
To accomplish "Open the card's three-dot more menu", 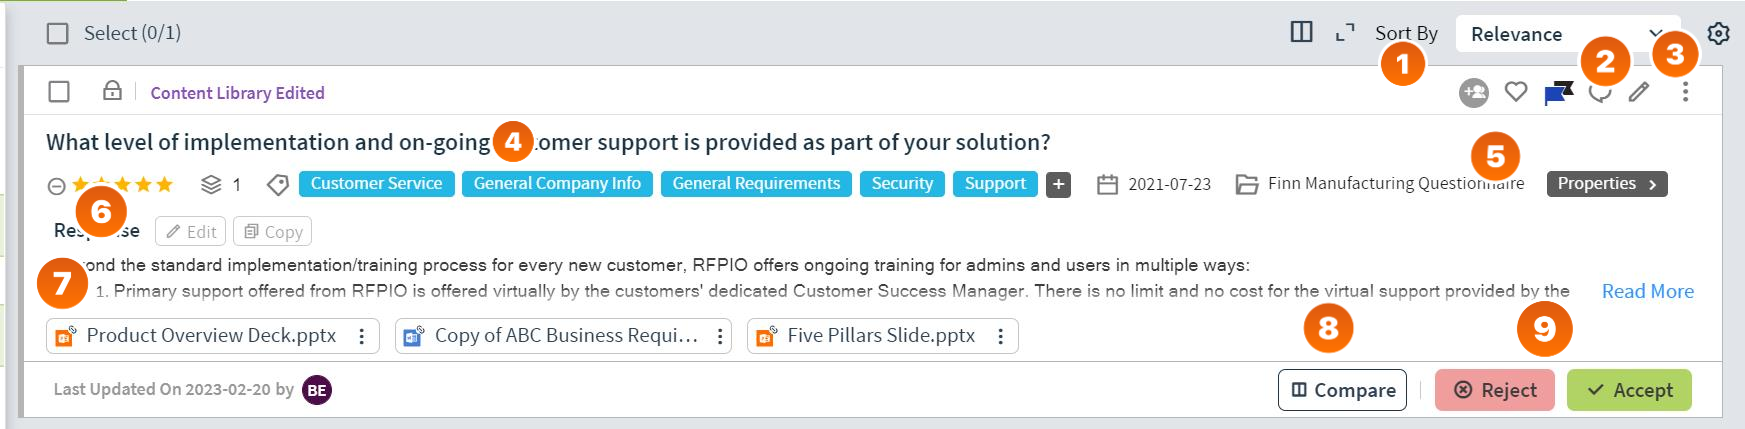I will point(1685,92).
